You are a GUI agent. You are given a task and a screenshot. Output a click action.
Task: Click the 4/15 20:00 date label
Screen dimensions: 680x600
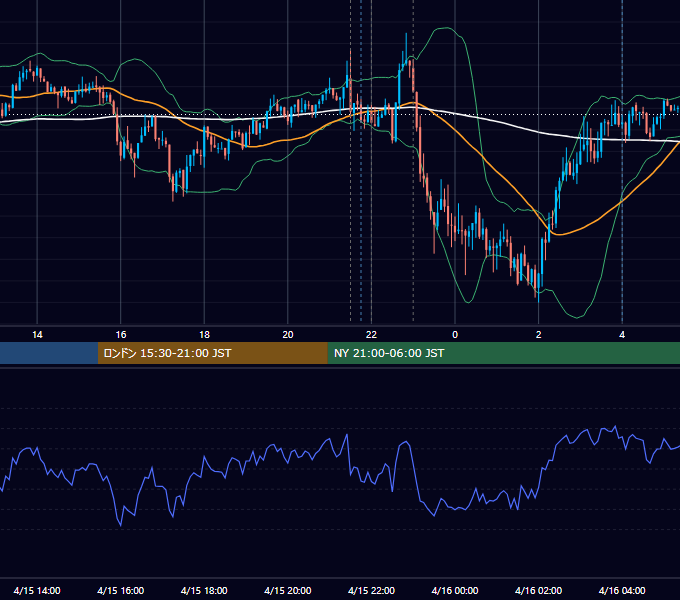tap(288, 590)
